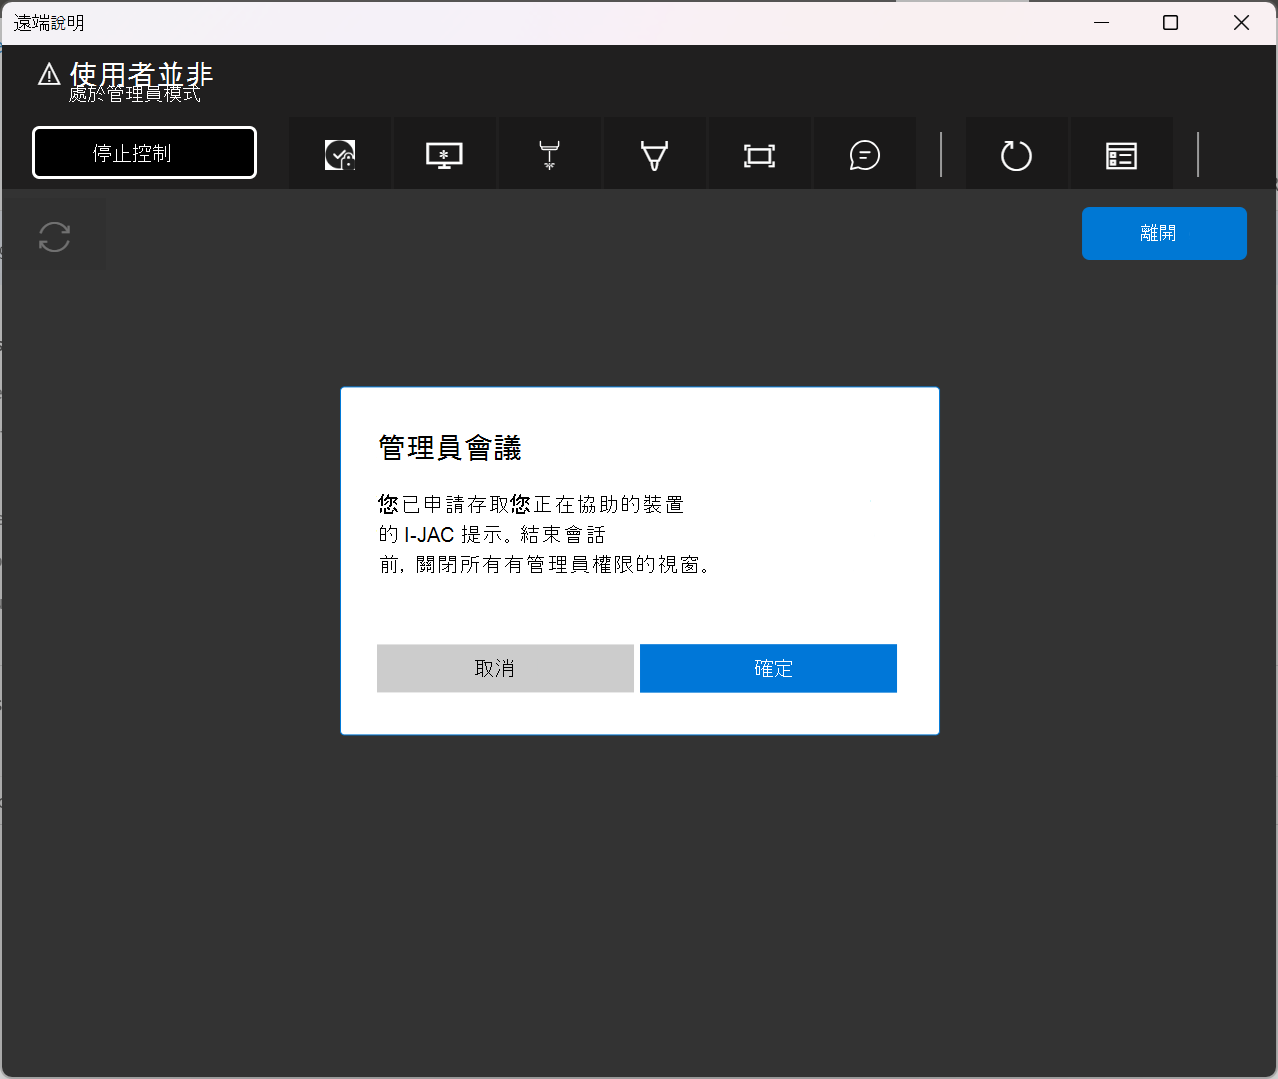
Task: Toggle the fit-to-screen size icon
Action: pos(759,155)
